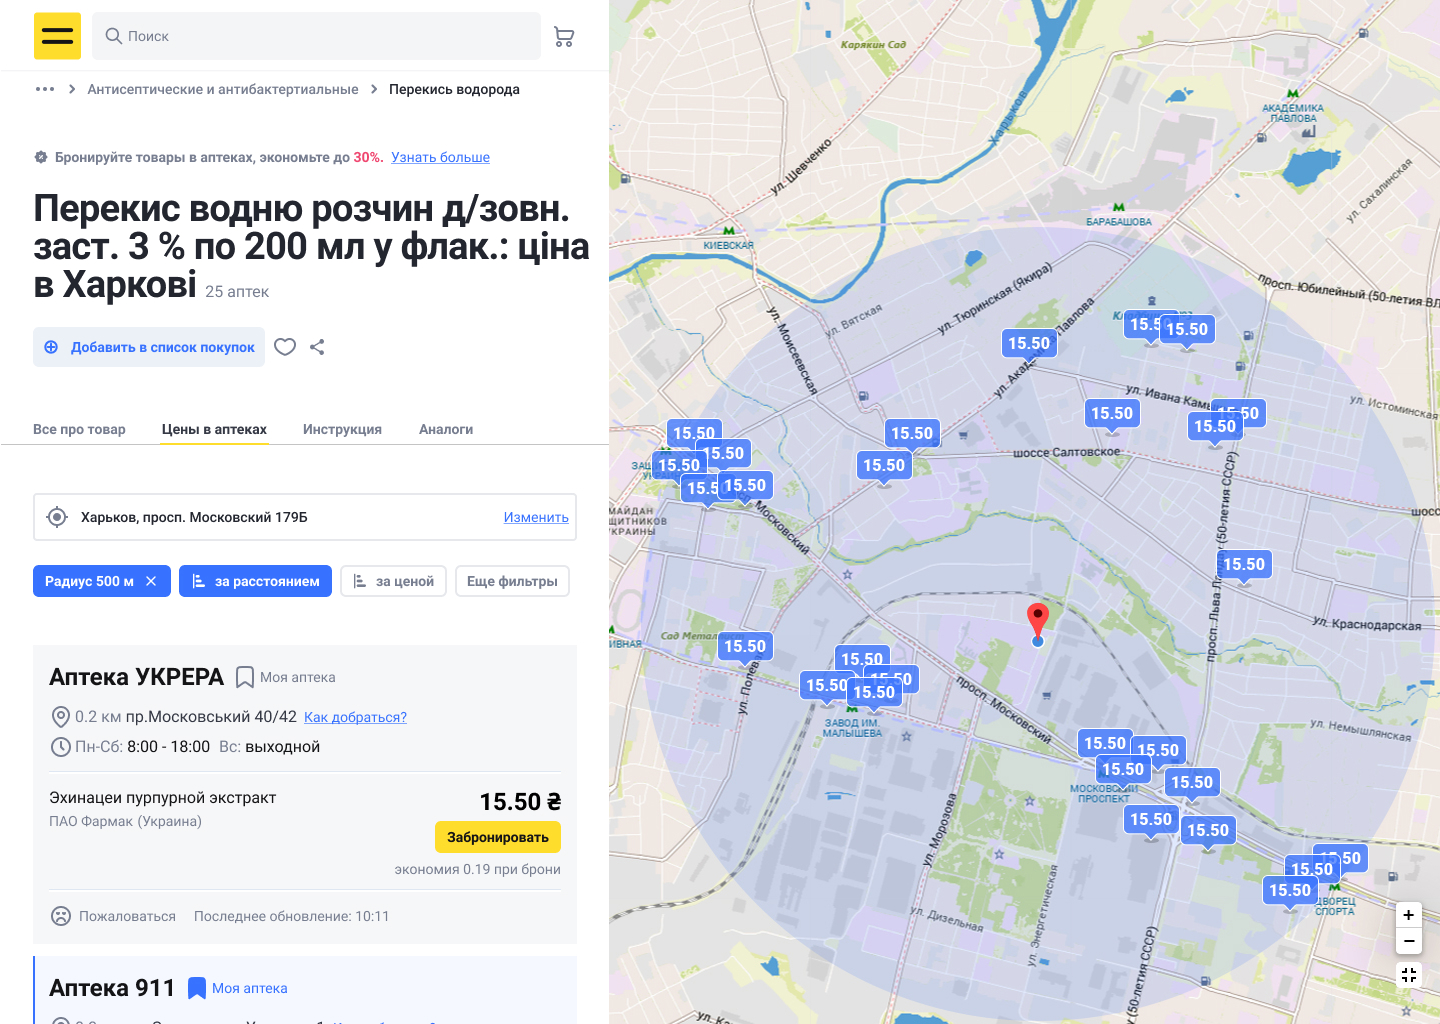Switch to the Инструкция tab

pos(342,429)
